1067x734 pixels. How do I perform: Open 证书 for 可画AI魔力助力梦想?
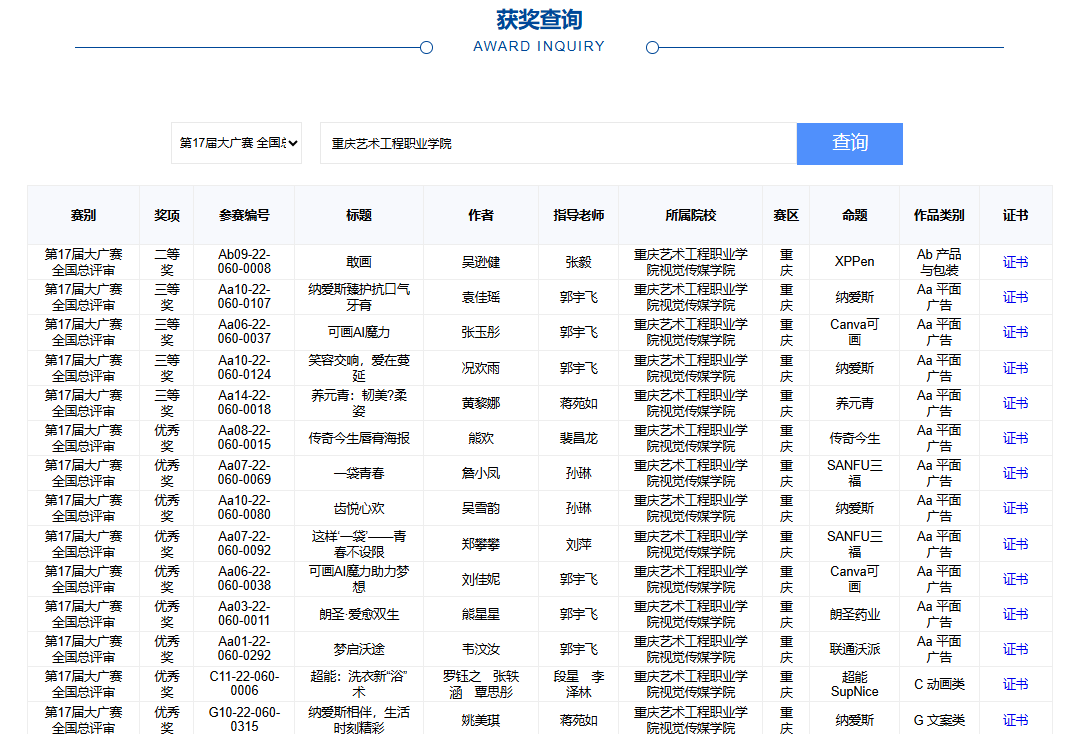click(1015, 579)
